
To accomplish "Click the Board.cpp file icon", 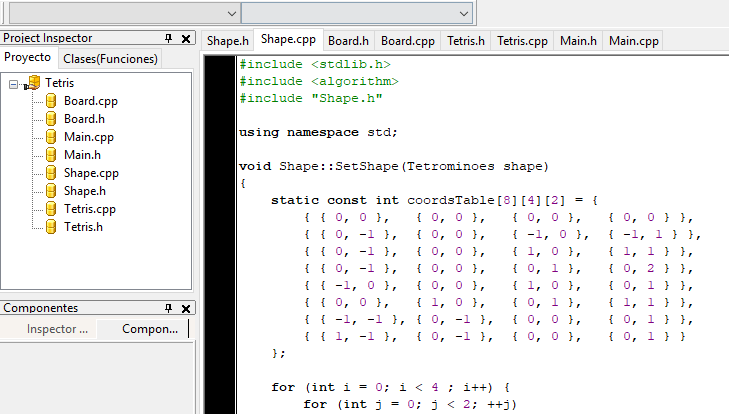I will pos(50,101).
